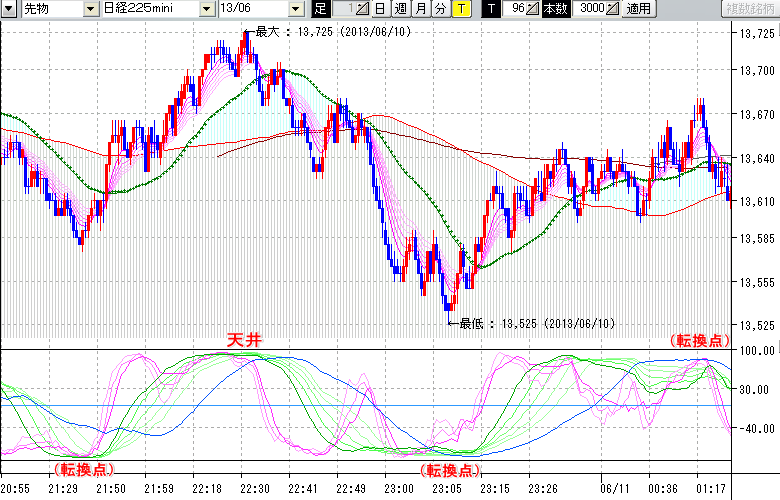This screenshot has width=780, height=500.
Task: Switch to weekly 週 chart timeframe
Action: pyautogui.click(x=400, y=9)
